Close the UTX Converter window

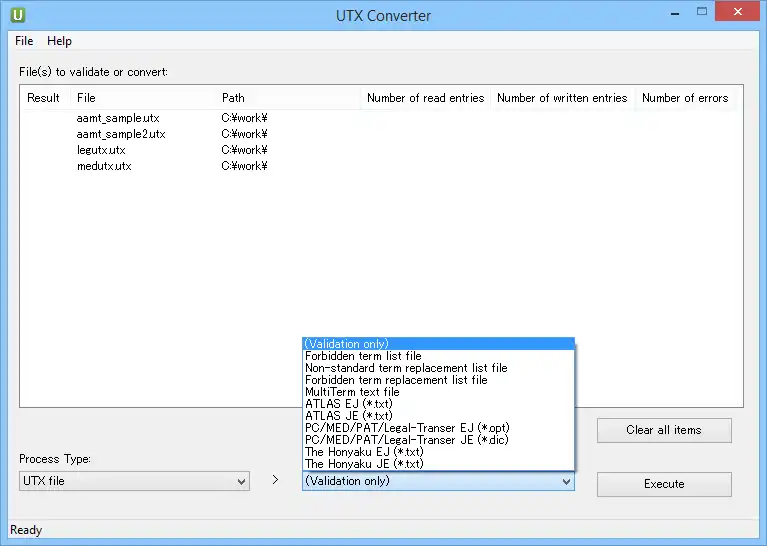(738, 12)
